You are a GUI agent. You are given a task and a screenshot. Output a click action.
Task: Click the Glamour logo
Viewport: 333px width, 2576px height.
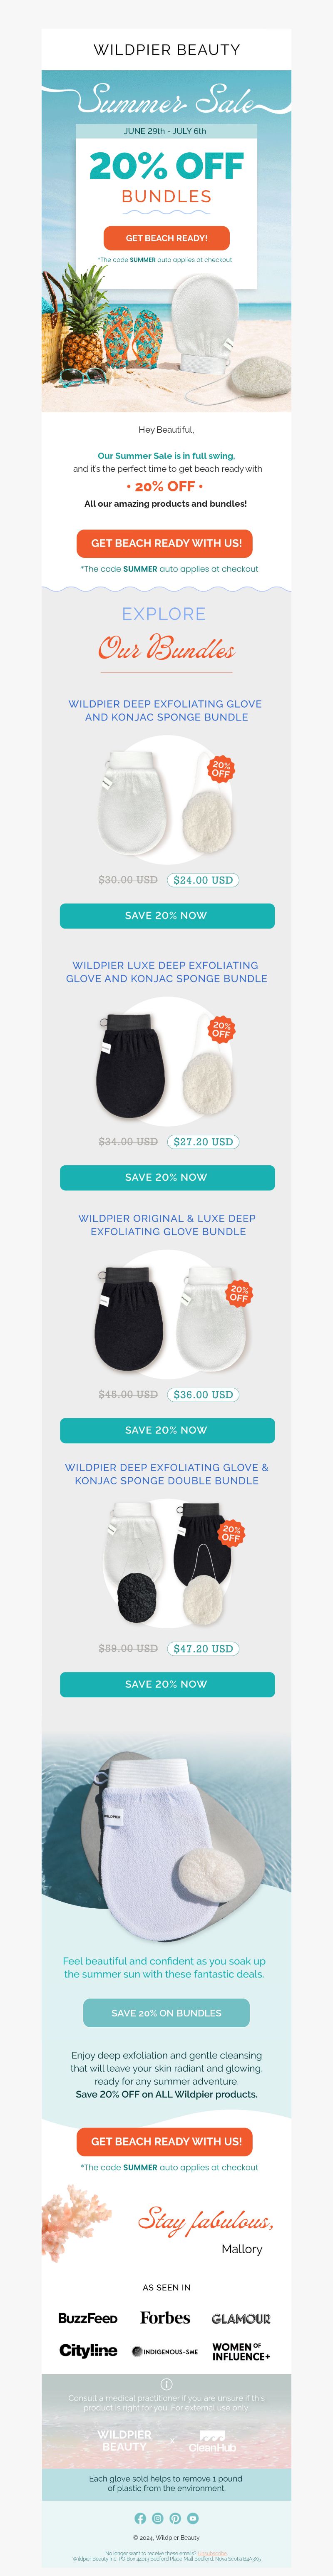tap(241, 2318)
